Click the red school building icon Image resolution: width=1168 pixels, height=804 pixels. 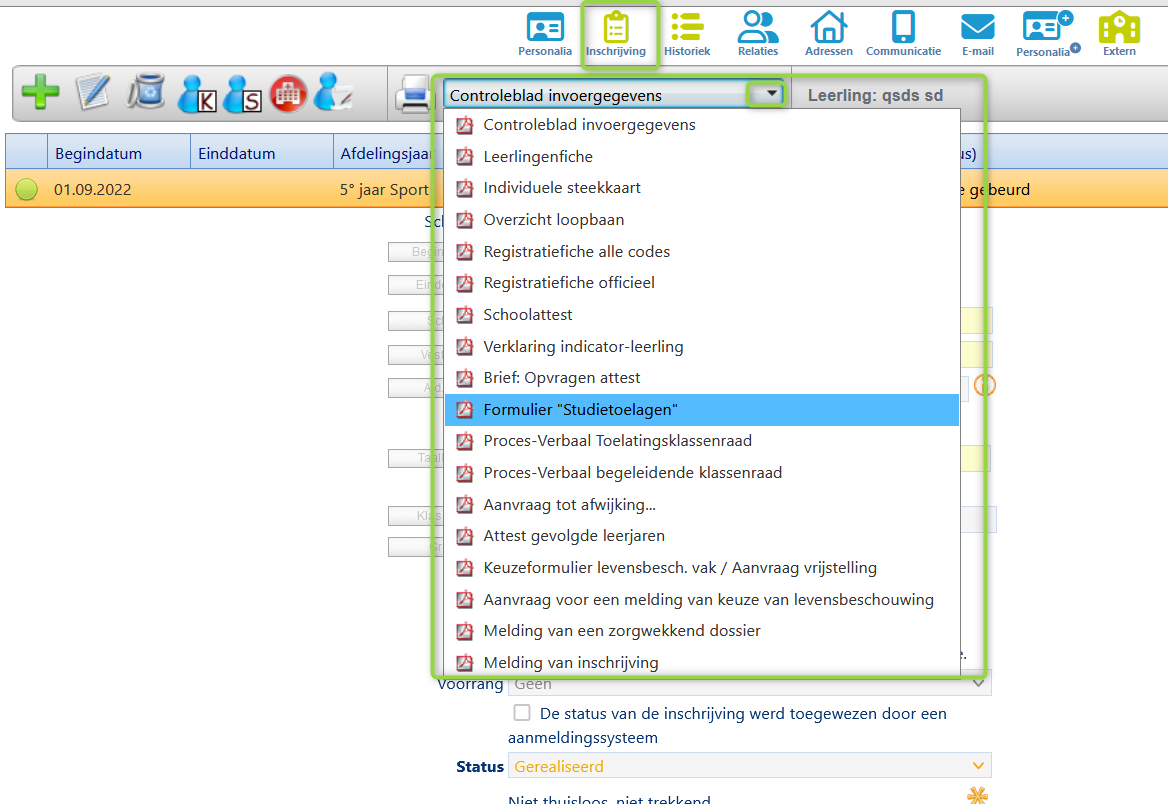click(x=288, y=93)
